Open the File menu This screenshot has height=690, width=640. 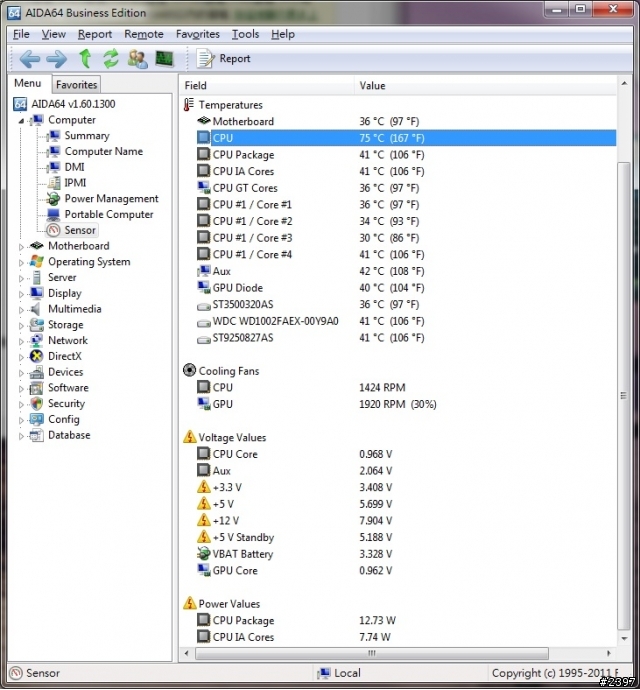click(21, 34)
